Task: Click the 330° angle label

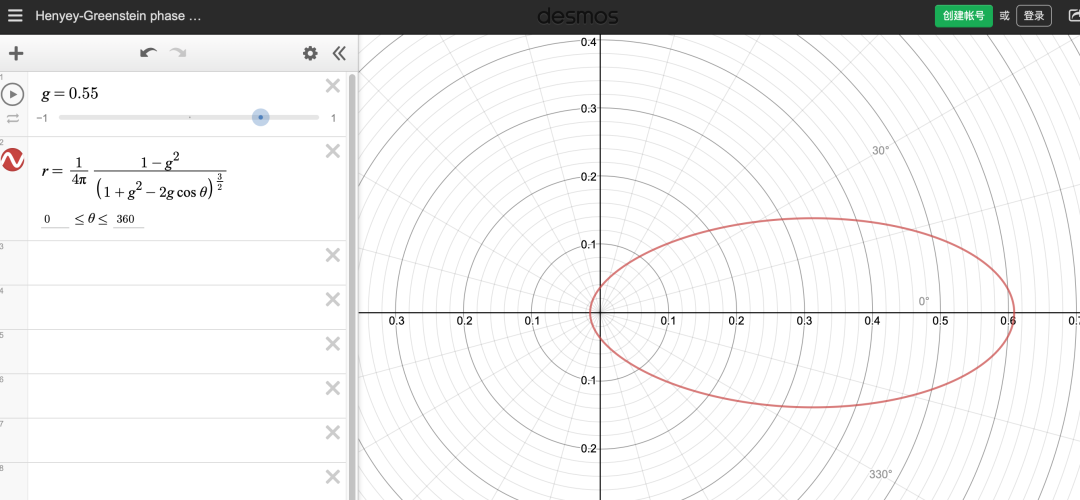Action: tap(880, 474)
